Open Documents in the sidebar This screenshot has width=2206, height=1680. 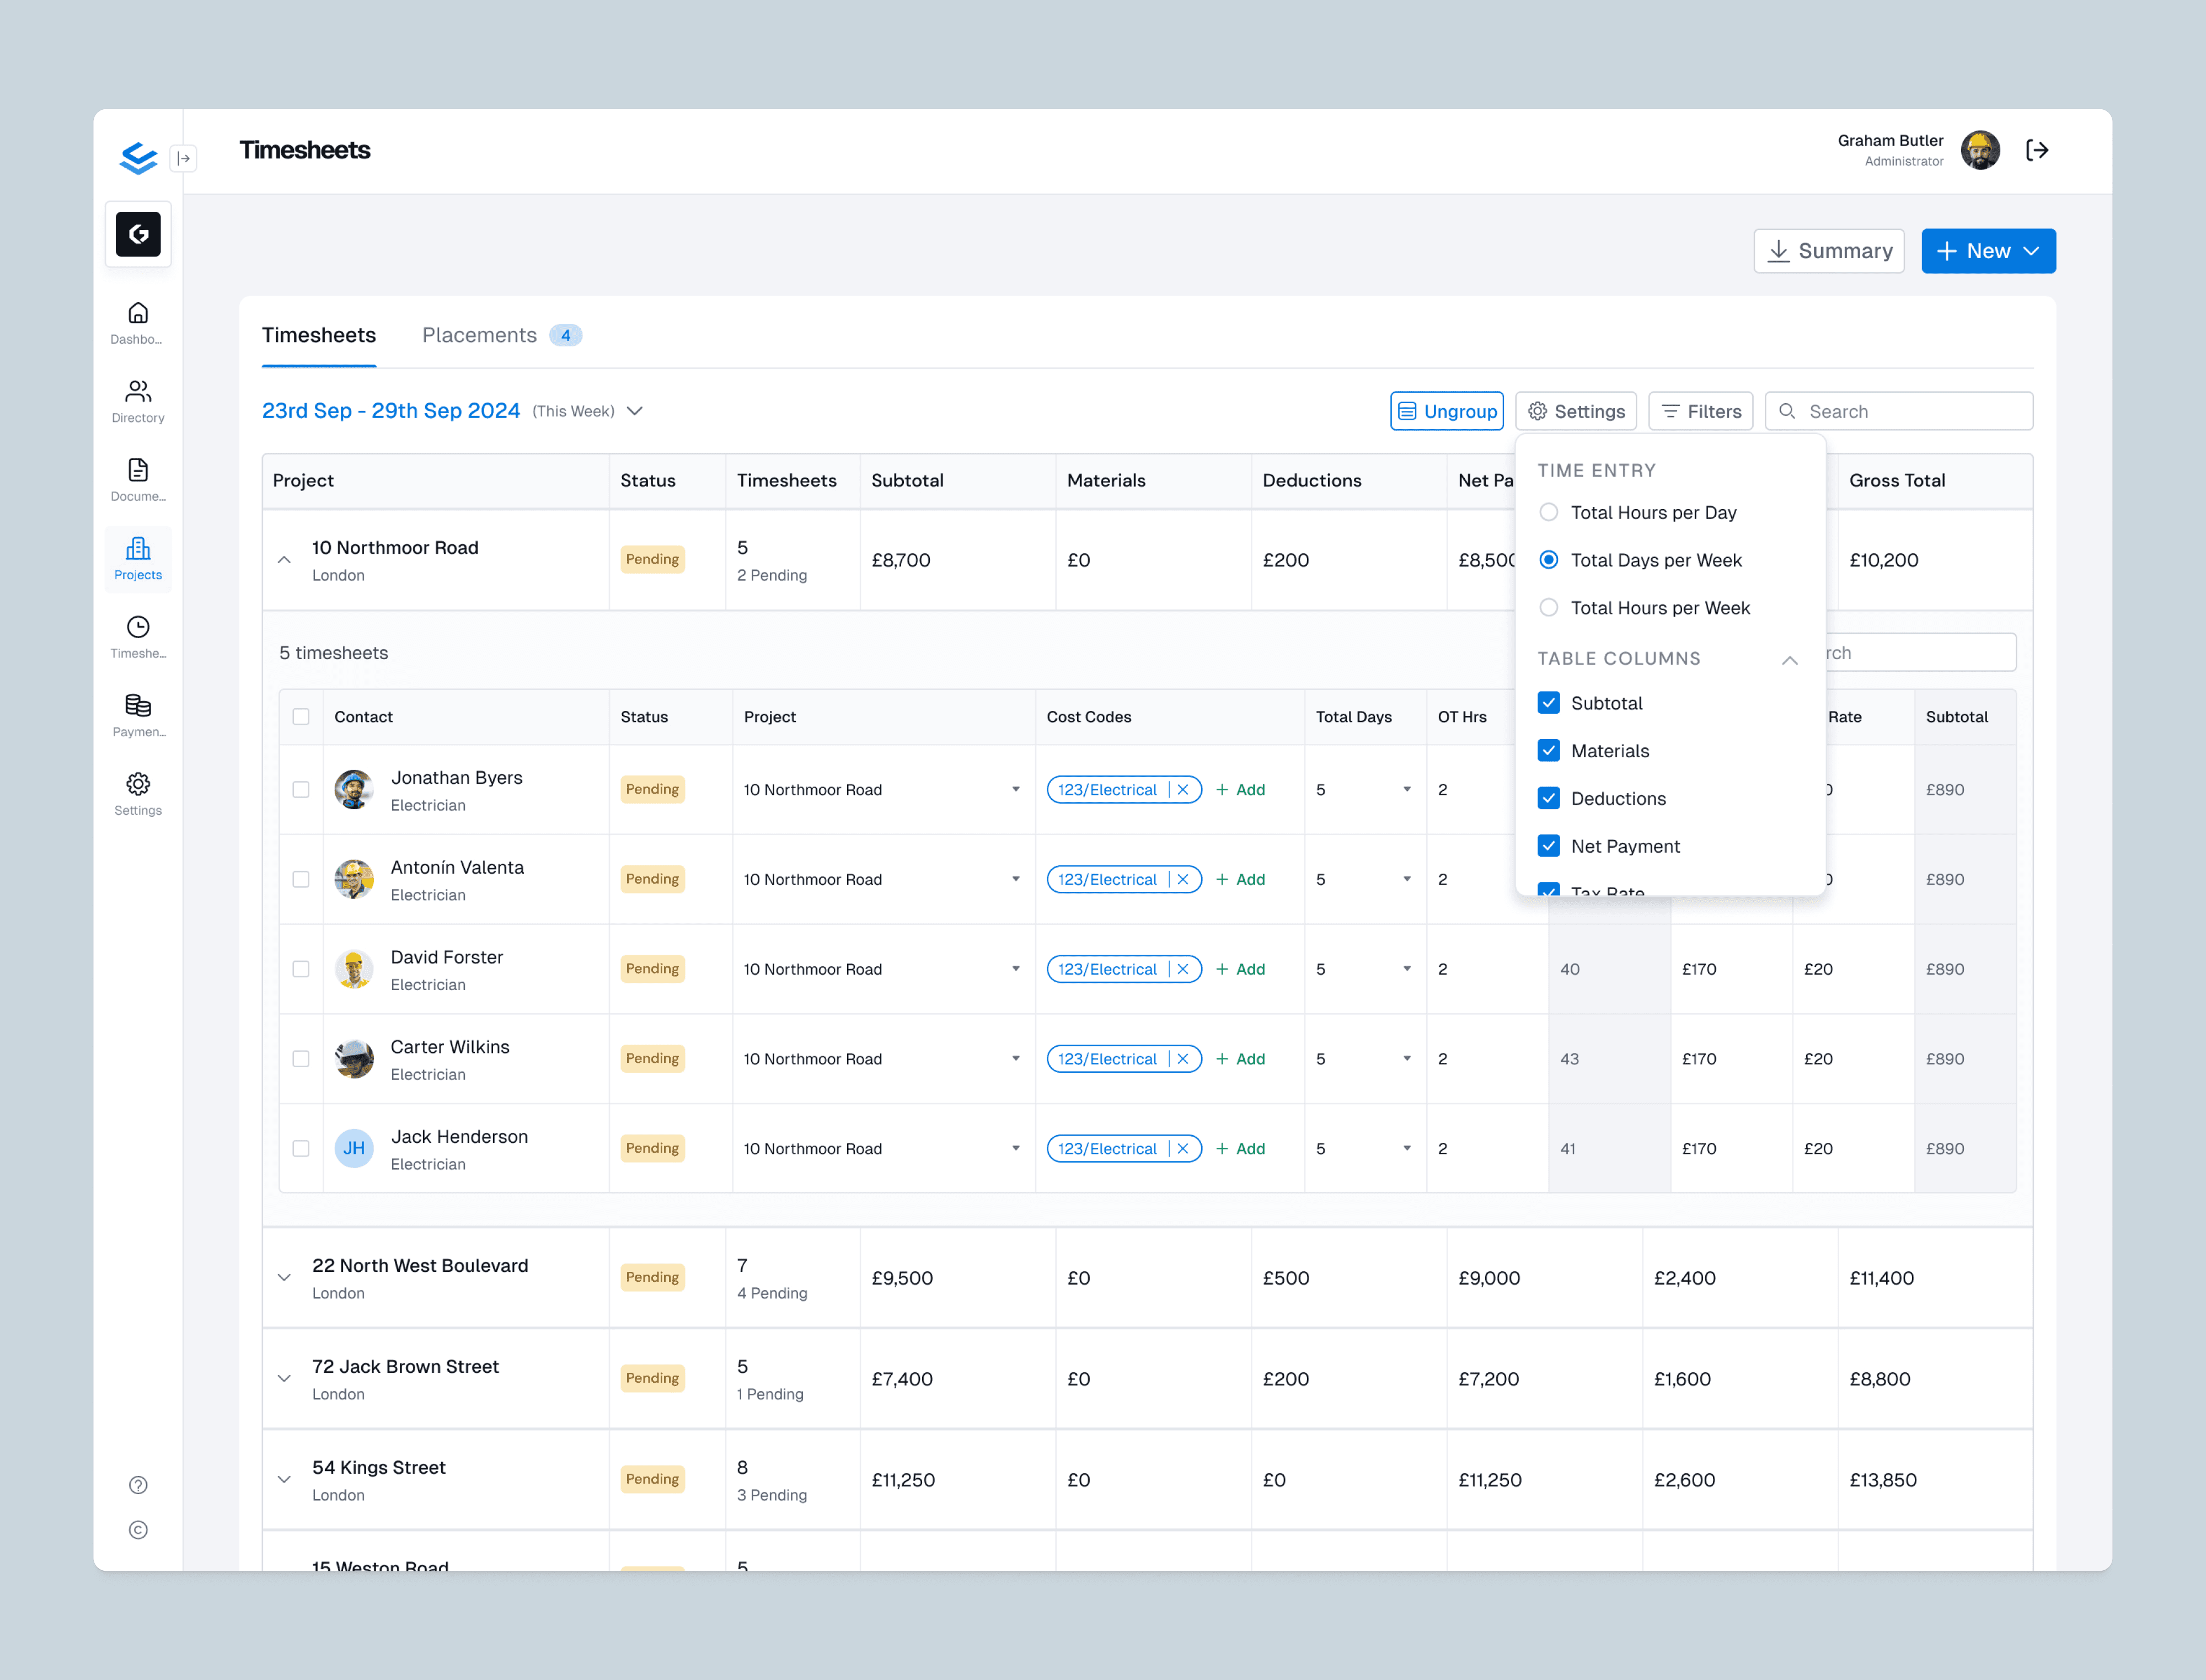[138, 480]
